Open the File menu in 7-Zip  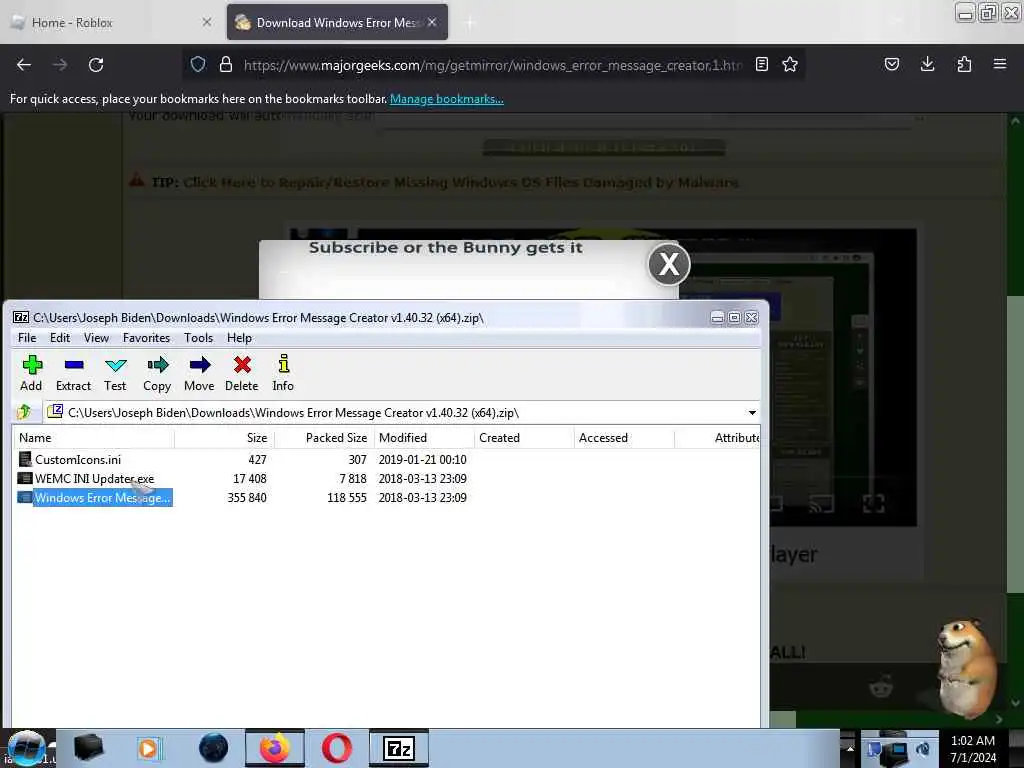(27, 338)
